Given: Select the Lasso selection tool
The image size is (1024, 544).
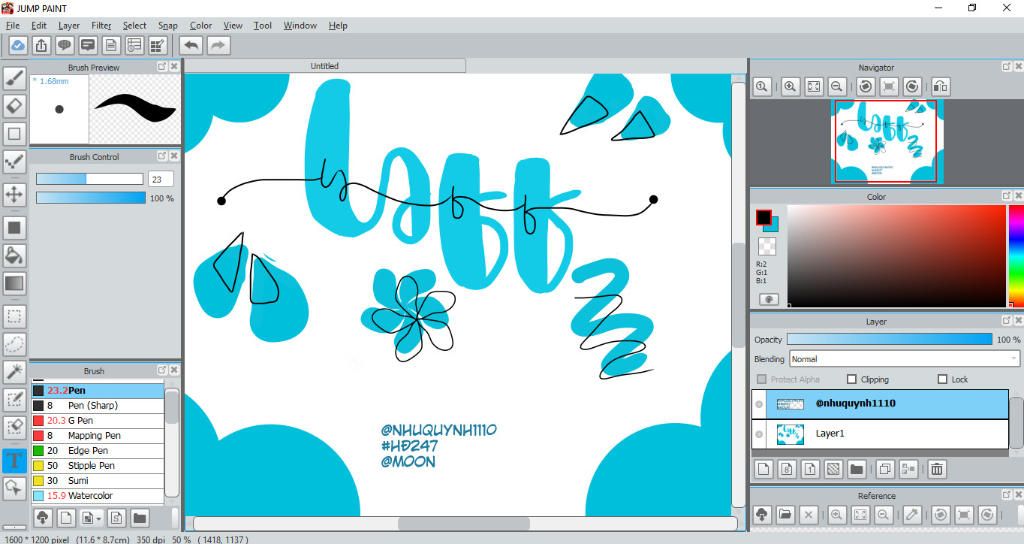Looking at the screenshot, I should click(x=14, y=344).
